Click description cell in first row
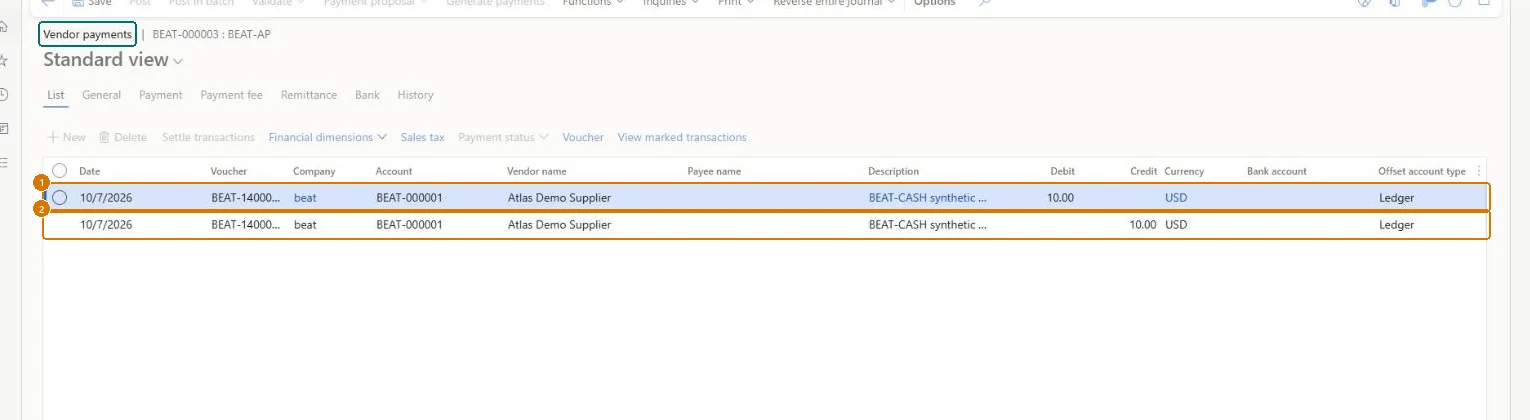 pyautogui.click(x=928, y=198)
